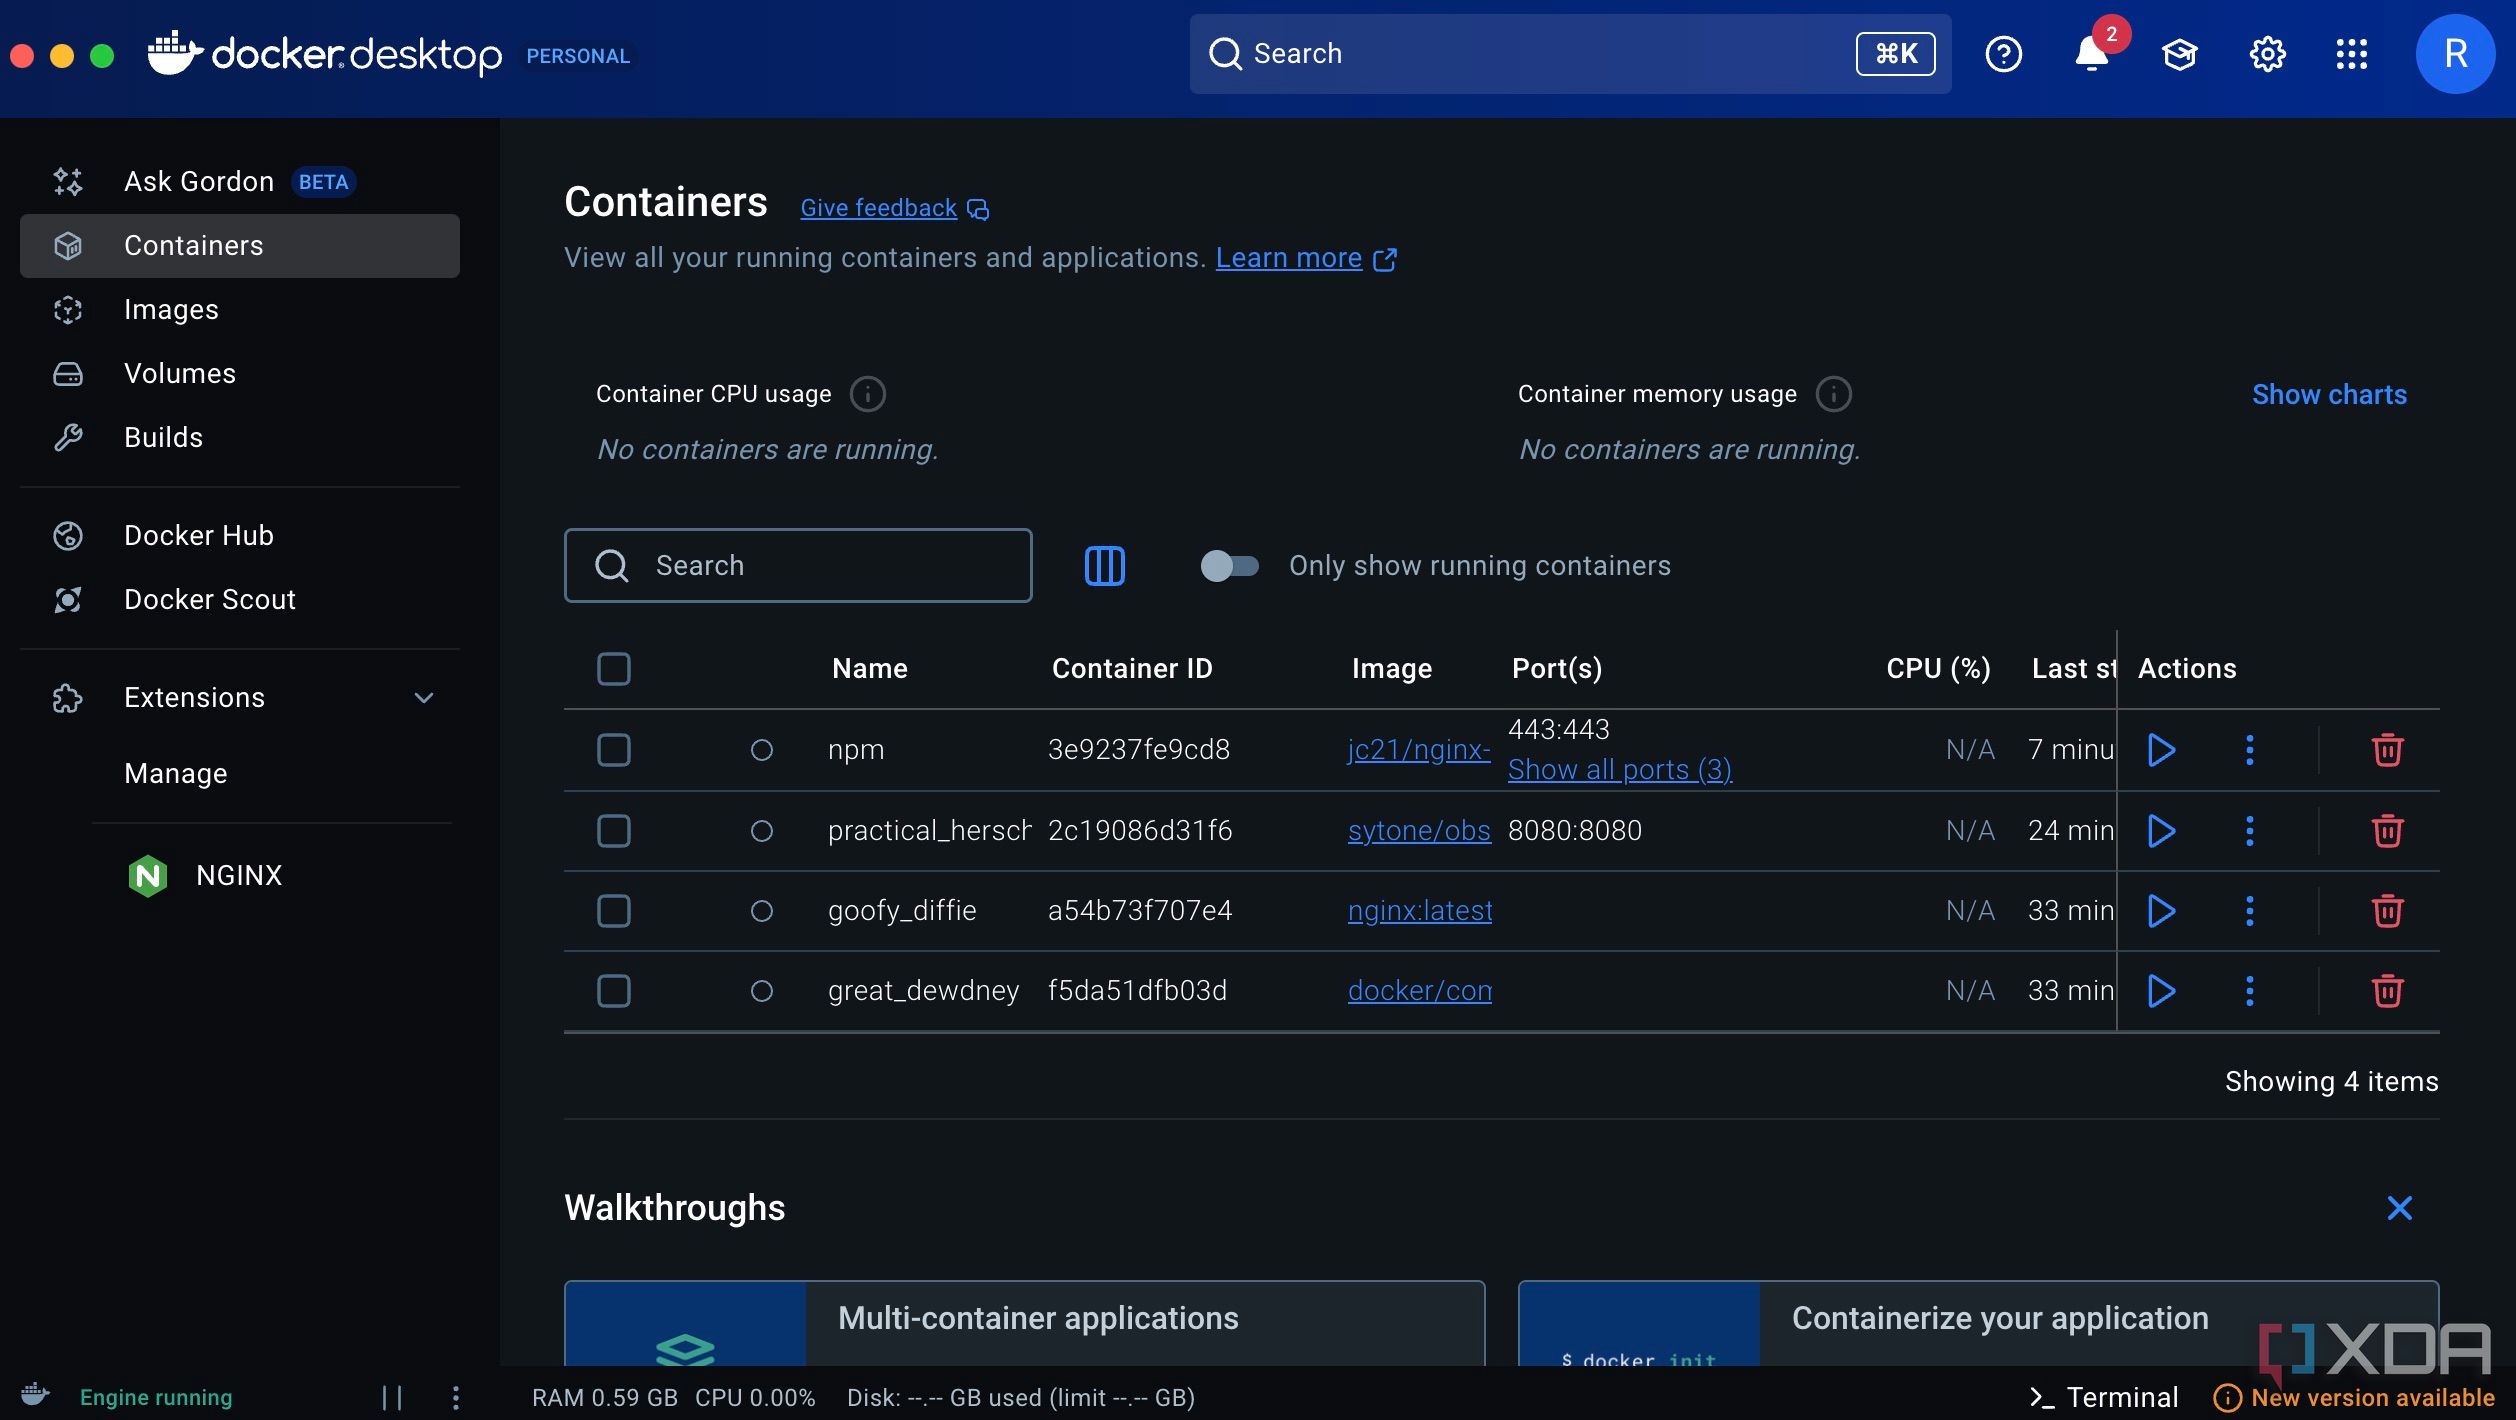Image resolution: width=2516 pixels, height=1420 pixels.
Task: Collapse the Extensions section chevron
Action: point(424,698)
